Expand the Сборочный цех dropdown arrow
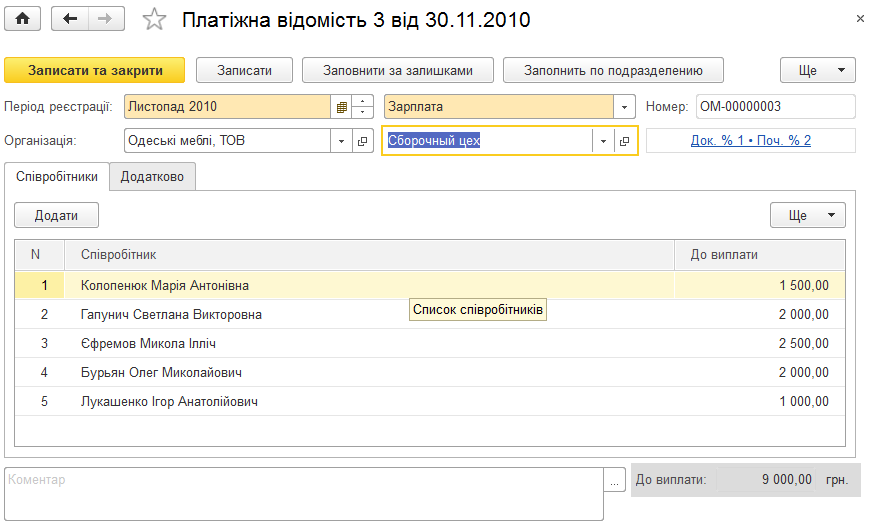Viewport: 870px width, 526px height. [x=604, y=141]
